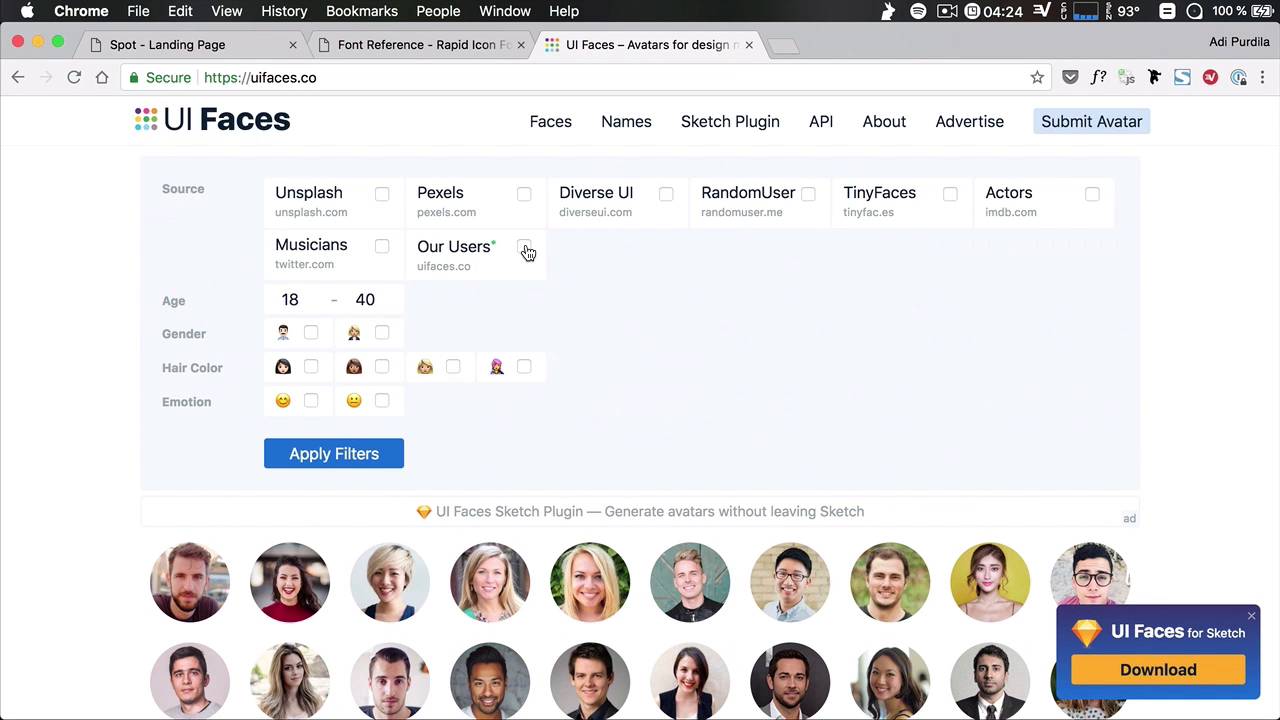Open the History menu
Screen dimensions: 1280x720
[284, 11]
